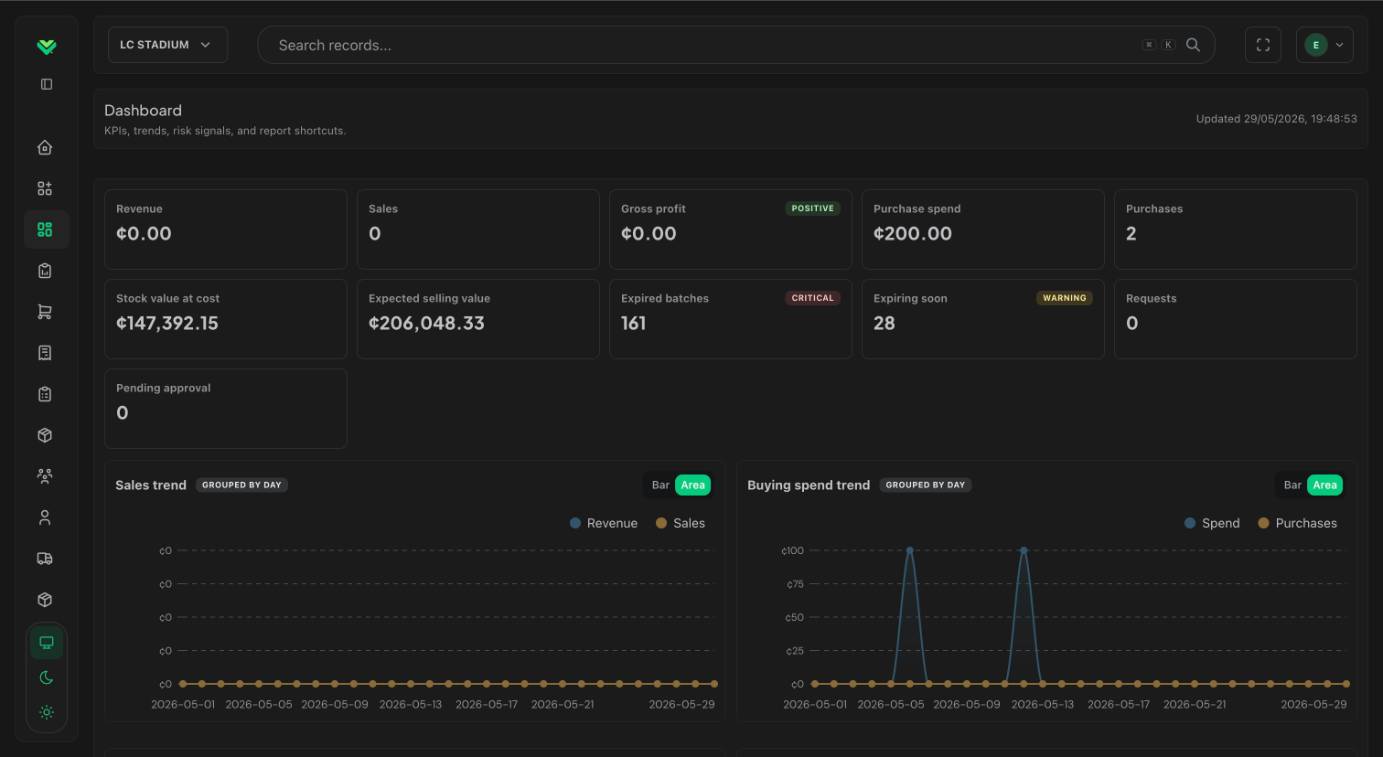Open the Stock value at cost card
1383x757 pixels.
[226, 319]
